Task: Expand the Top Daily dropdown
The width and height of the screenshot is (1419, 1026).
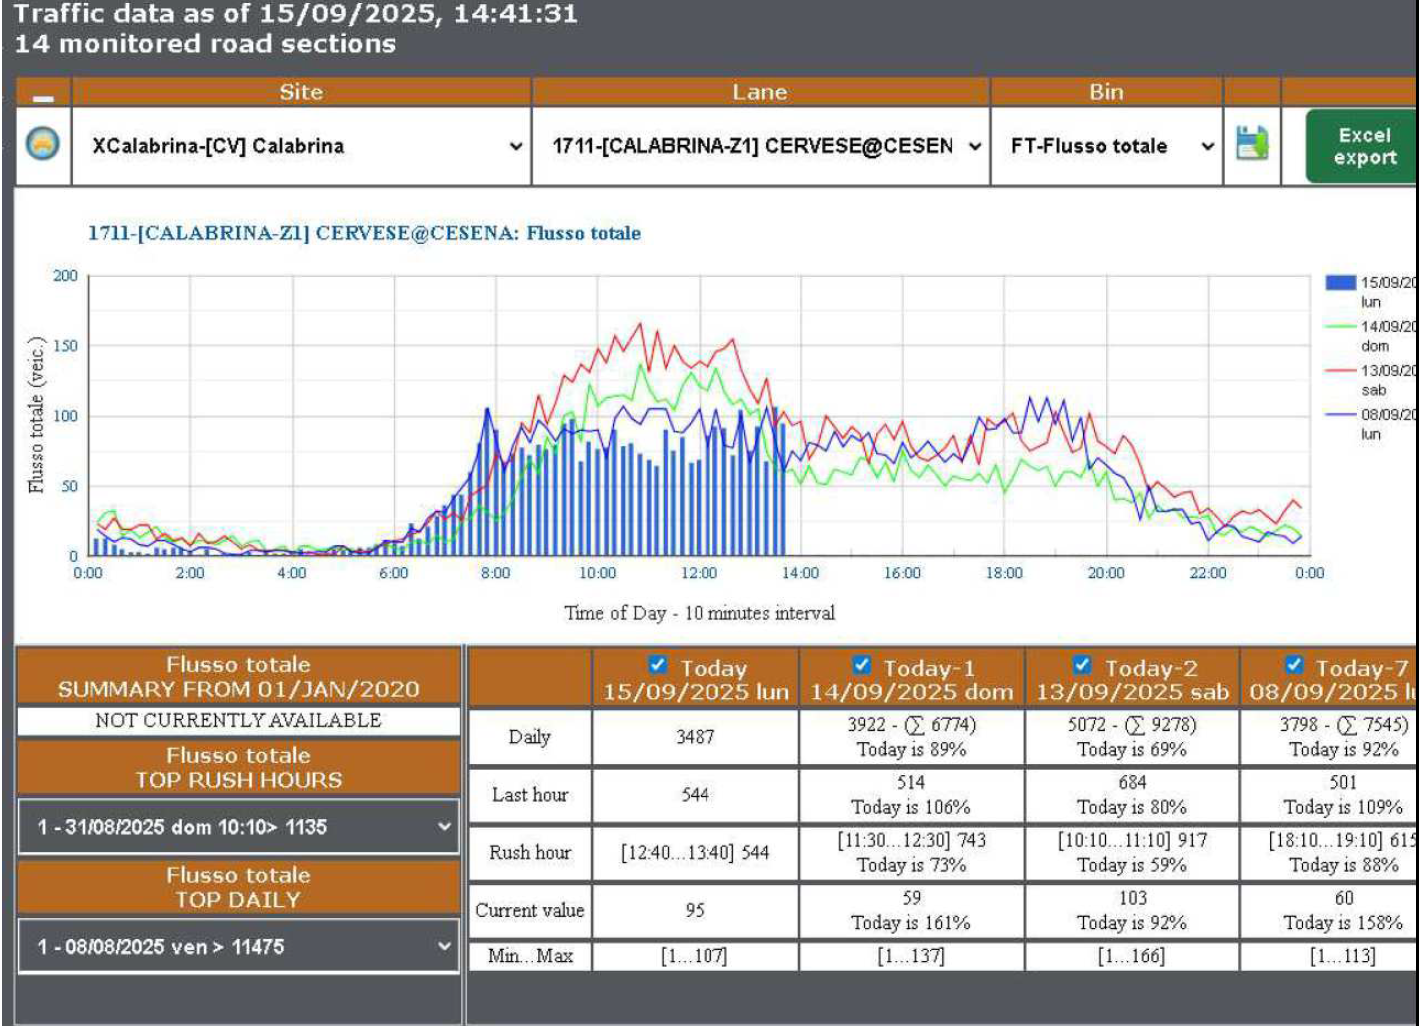Action: (x=238, y=946)
